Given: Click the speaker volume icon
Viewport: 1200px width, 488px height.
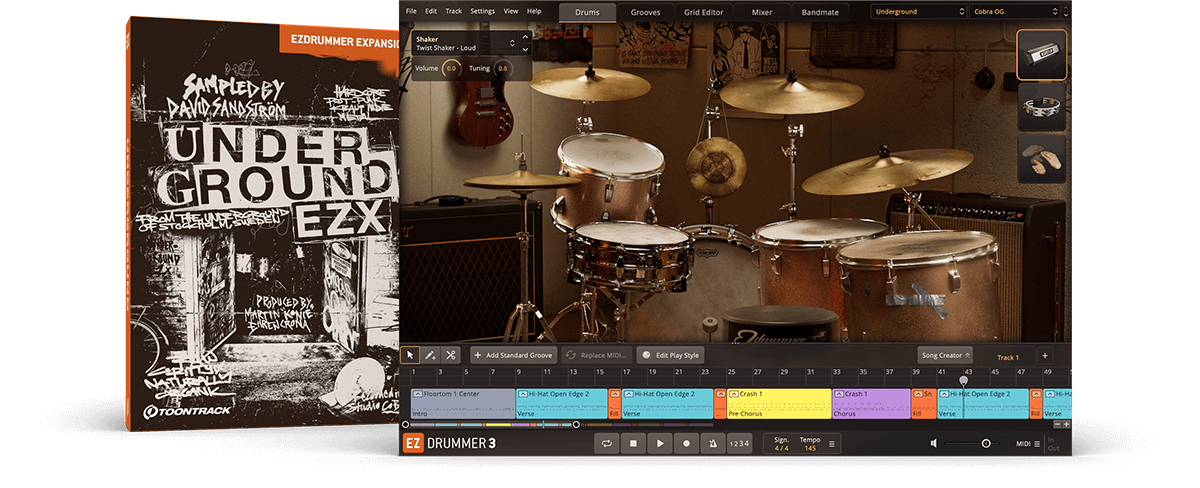Looking at the screenshot, I should pyautogui.click(x=934, y=443).
